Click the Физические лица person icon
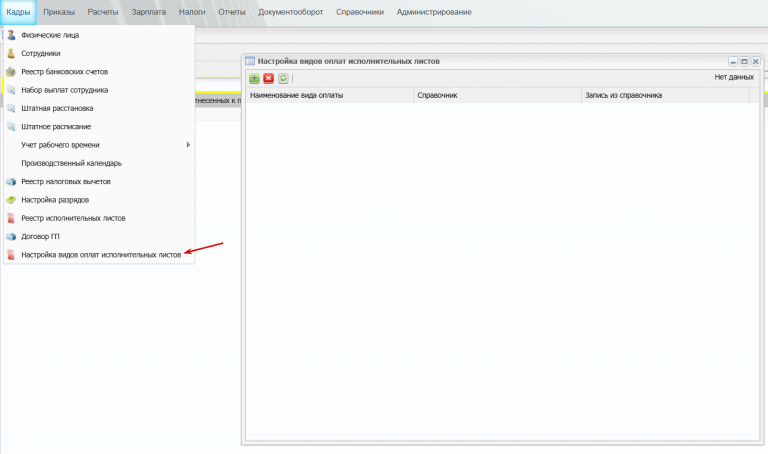The width and height of the screenshot is (768, 454). [11, 35]
